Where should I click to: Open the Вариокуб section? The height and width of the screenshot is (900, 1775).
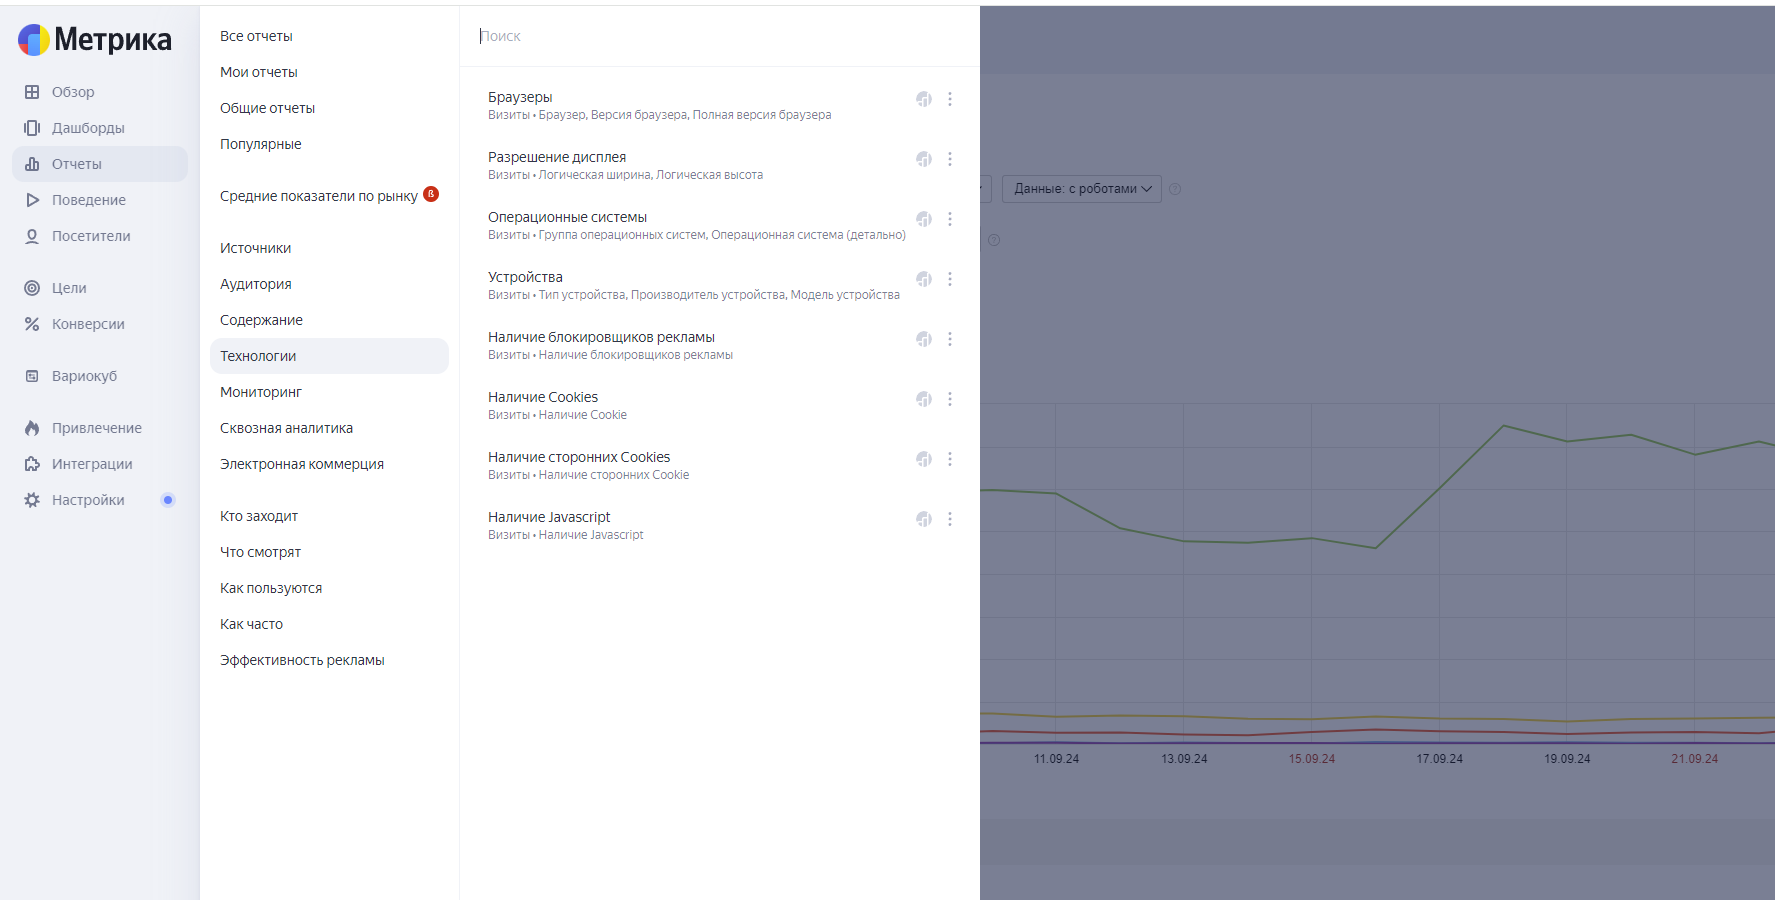point(84,376)
